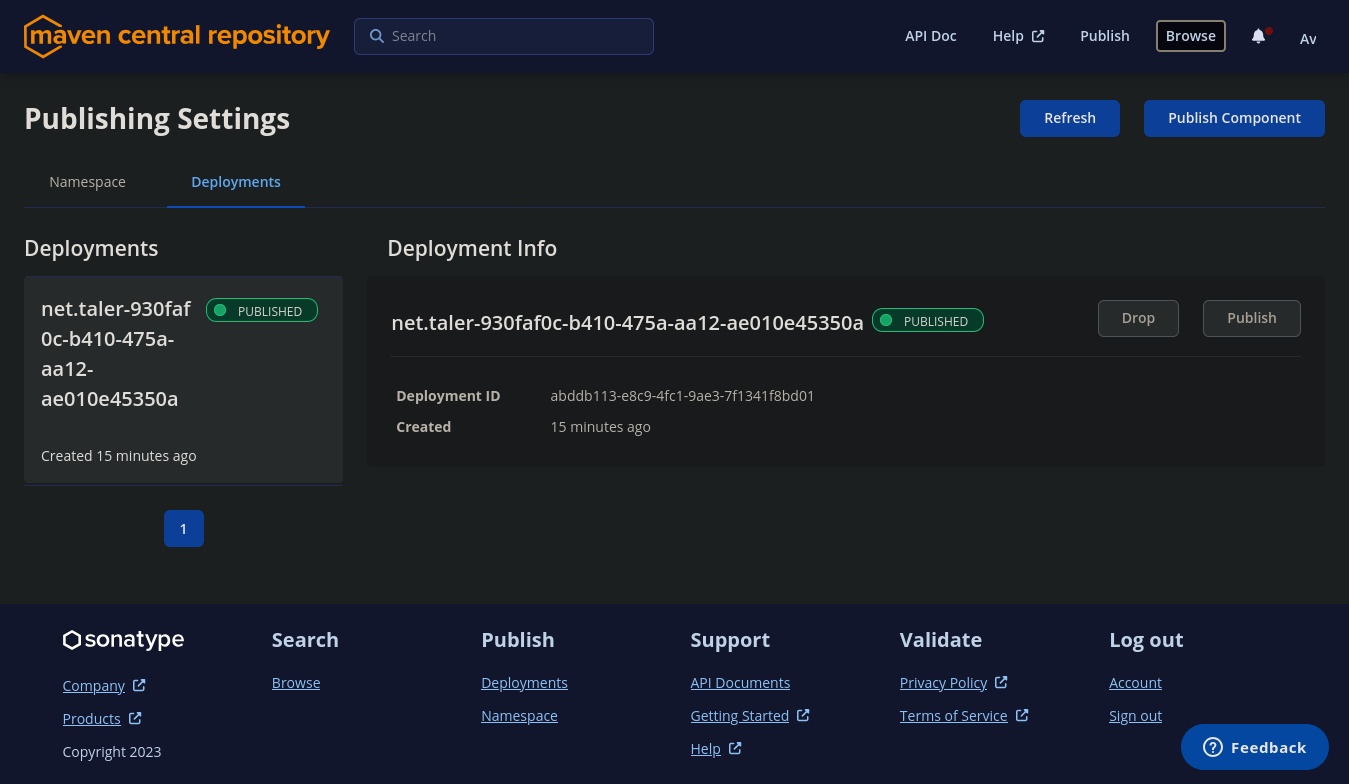This screenshot has height=784, width=1349.
Task: Click the external link icon beside Terms of Service
Action: [1022, 715]
